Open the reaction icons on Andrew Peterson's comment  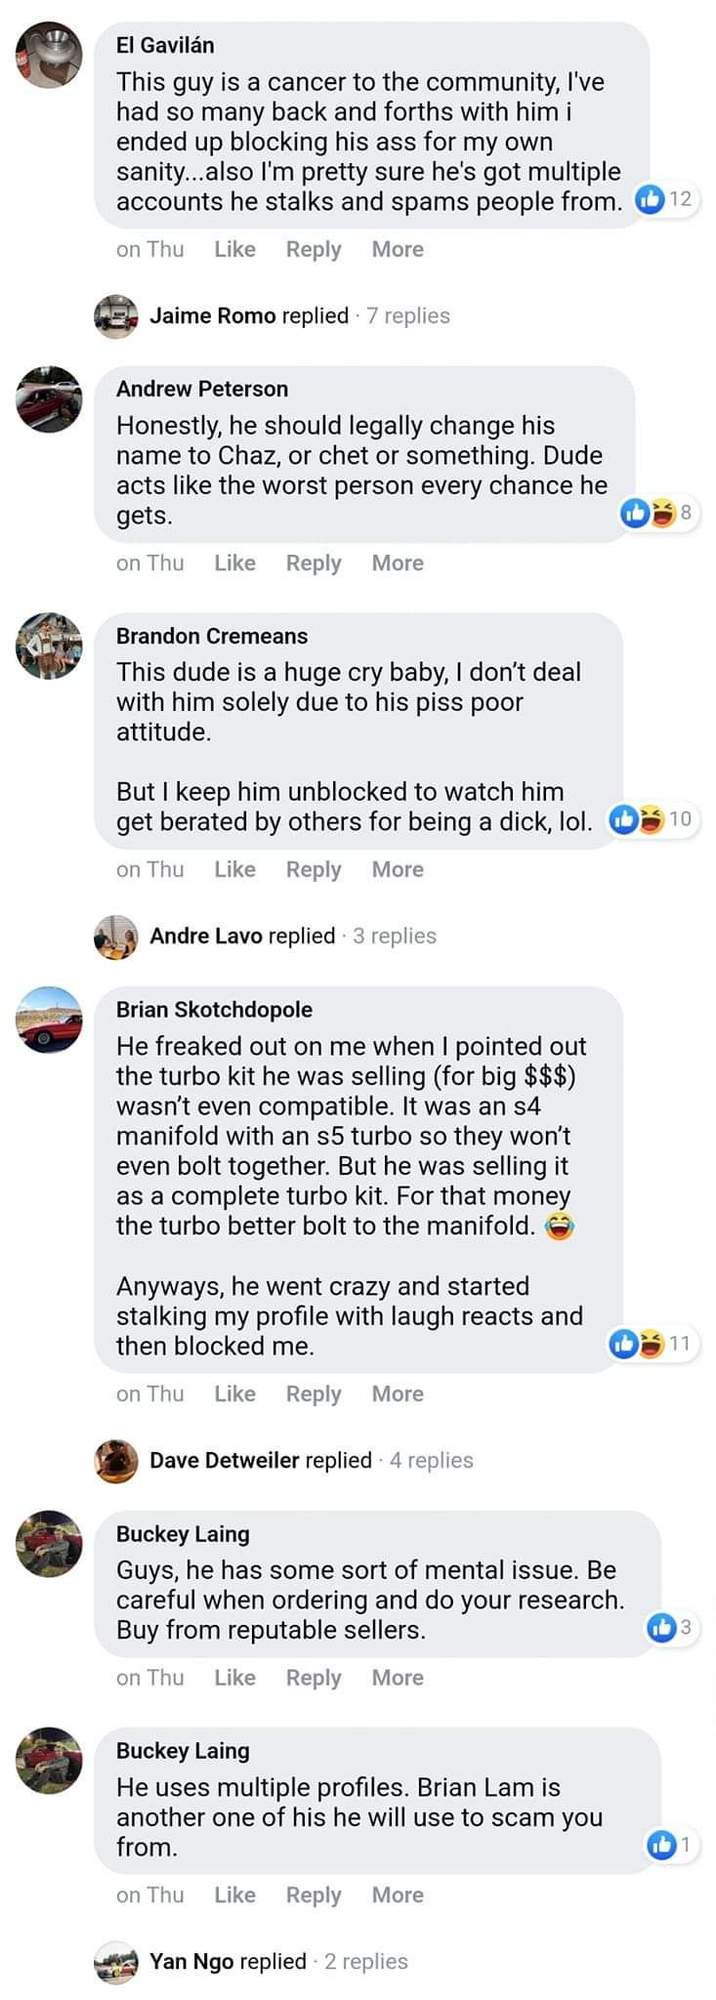coord(656,513)
